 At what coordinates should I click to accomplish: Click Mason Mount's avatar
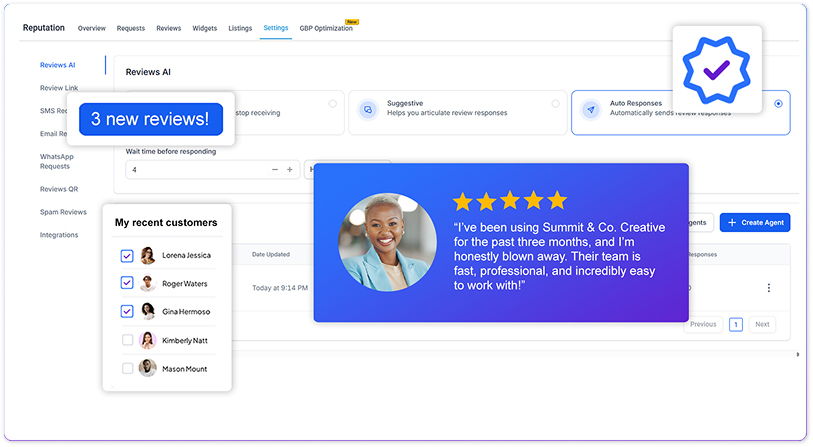point(148,368)
